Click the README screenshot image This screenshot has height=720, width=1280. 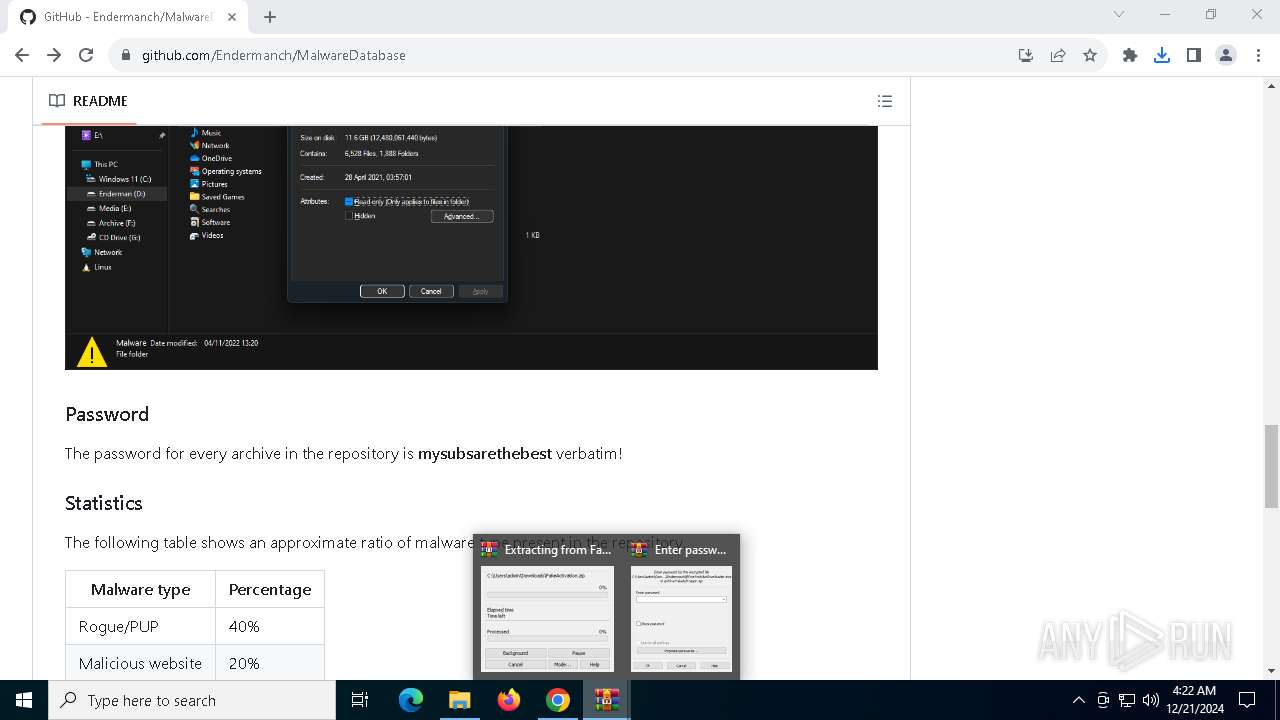pos(471,248)
